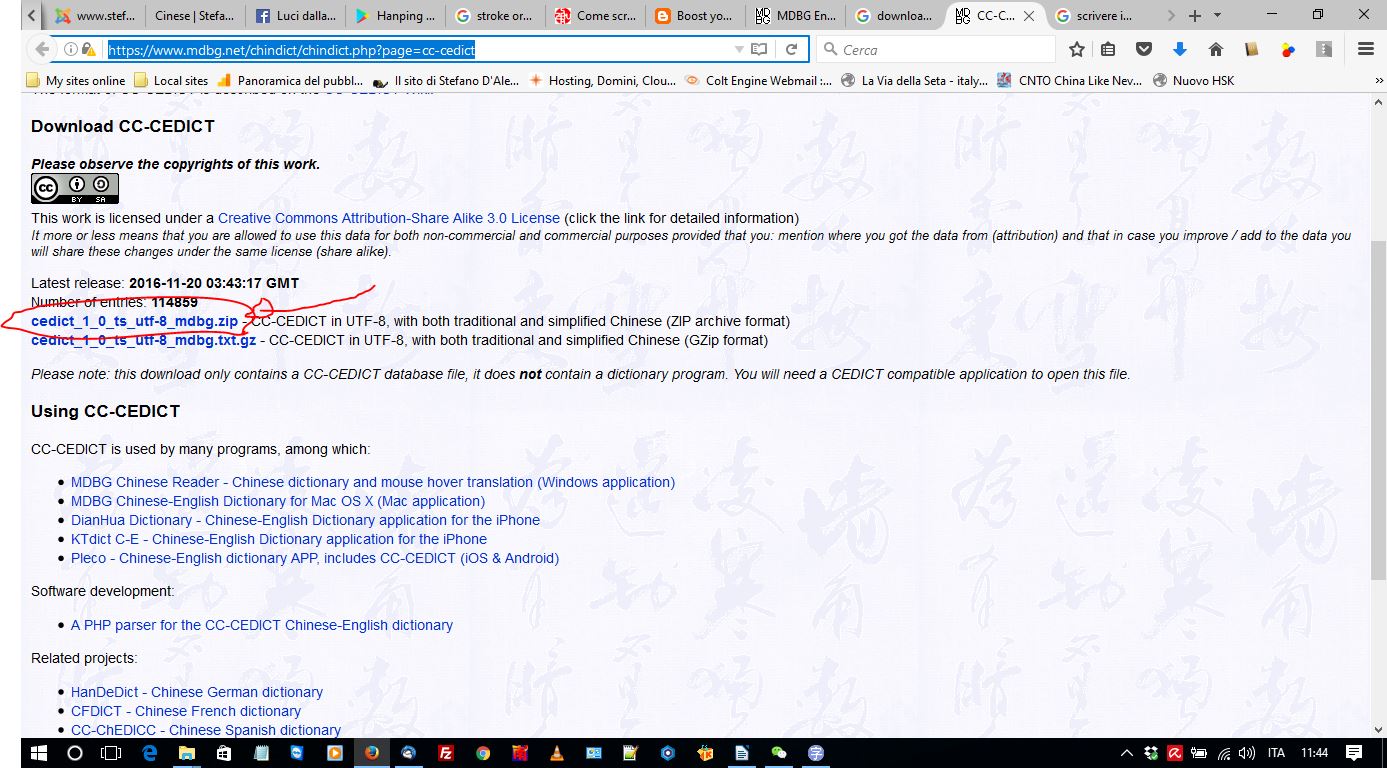Download cedict_1_0_ts_utf-8_mdbg.zip
This screenshot has height=768, width=1387.
point(135,321)
